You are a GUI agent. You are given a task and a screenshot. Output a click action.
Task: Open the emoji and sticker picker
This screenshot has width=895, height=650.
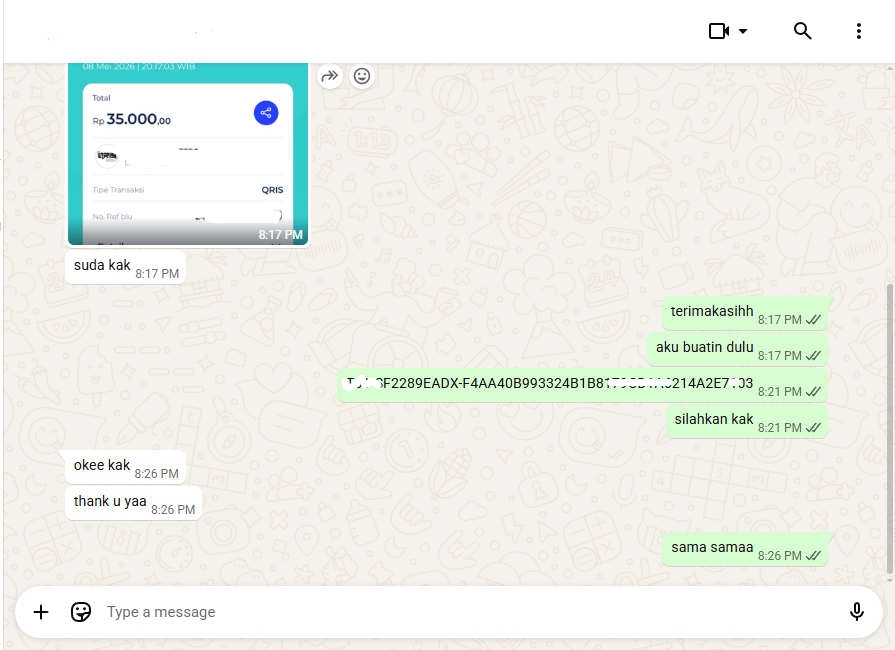coord(80,612)
